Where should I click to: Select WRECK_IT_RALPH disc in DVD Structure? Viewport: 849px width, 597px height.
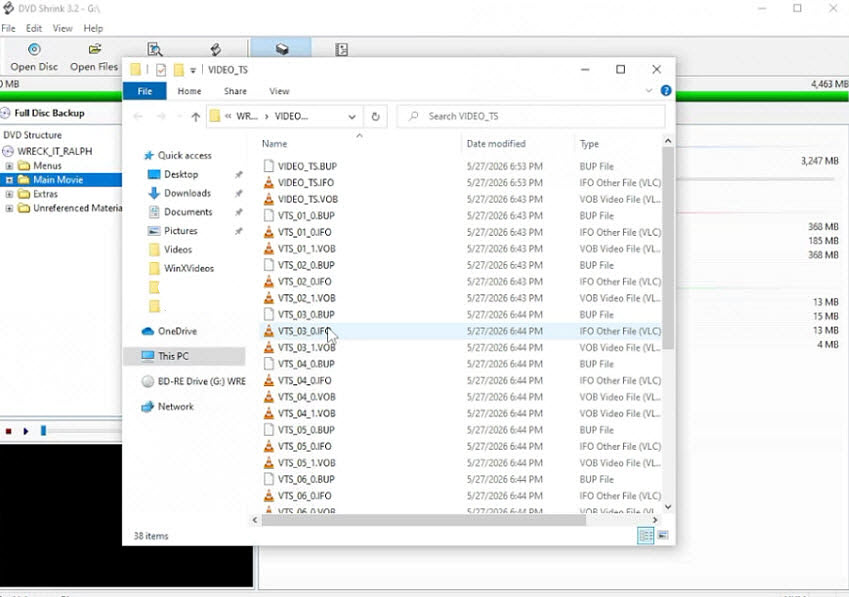[54, 151]
